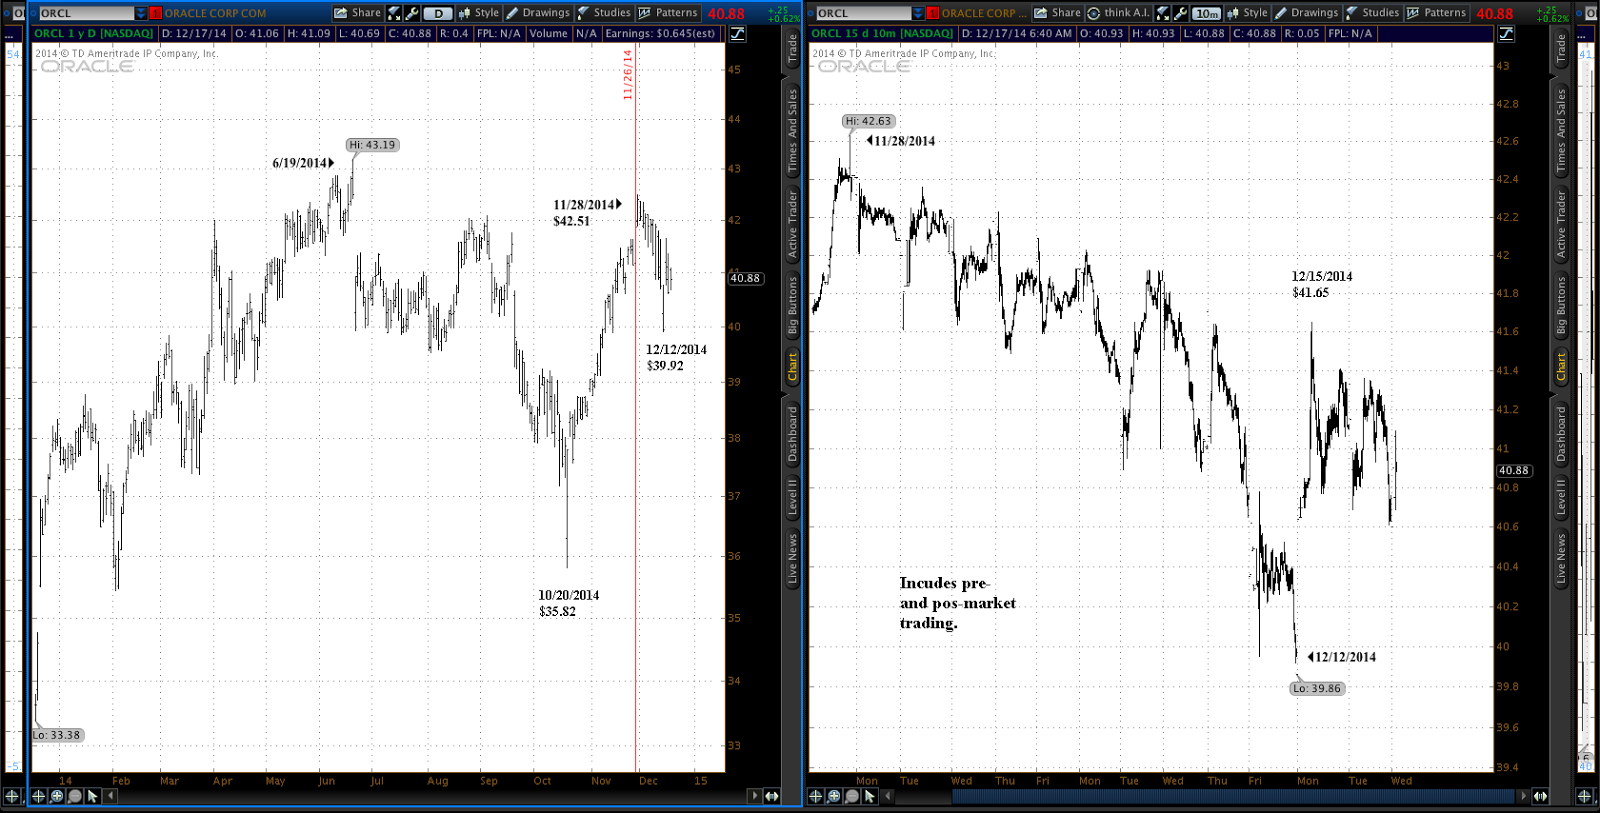Click flask quick-study icon in right chart

pos(1162,13)
